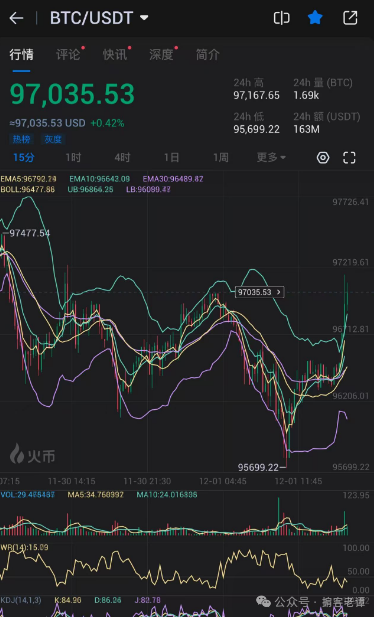The image size is (377, 617).
Task: Click the MA5 volume average label
Action: 96,495
